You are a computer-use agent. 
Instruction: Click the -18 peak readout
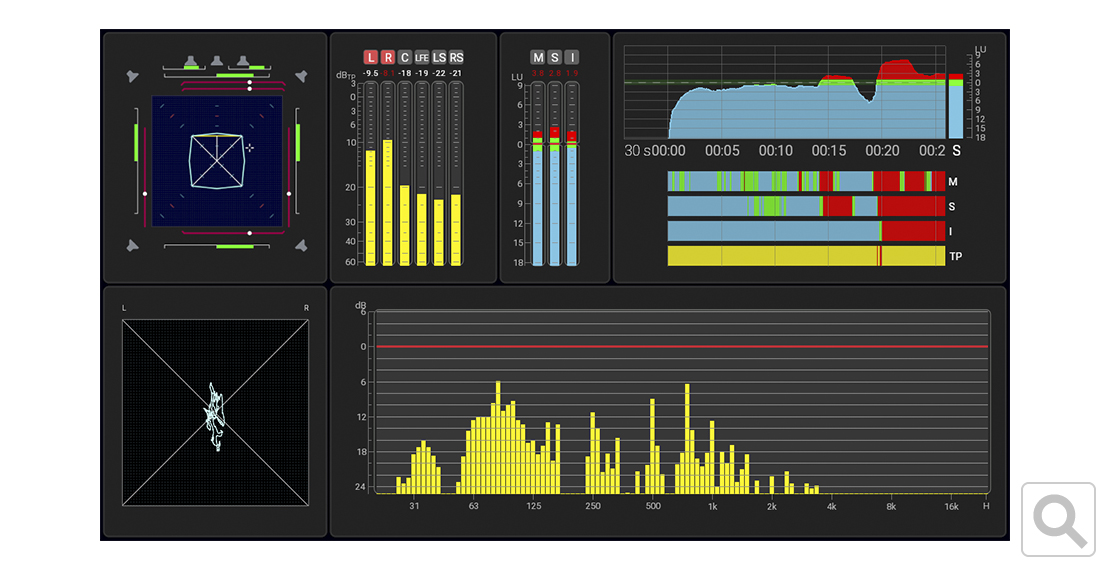coord(404,73)
